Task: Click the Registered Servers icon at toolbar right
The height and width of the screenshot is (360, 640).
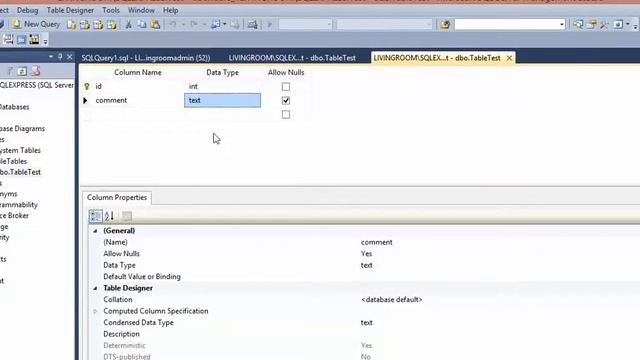Action: pos(578,24)
